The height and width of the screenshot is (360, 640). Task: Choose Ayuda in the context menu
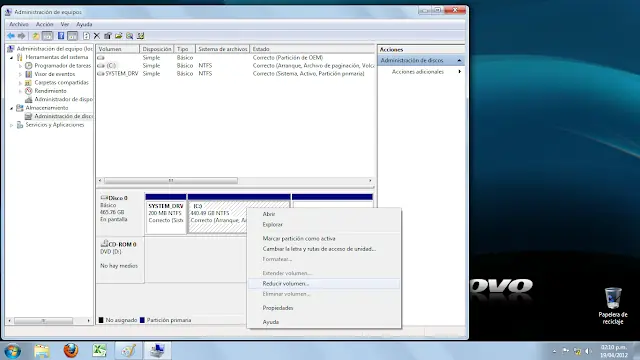[x=324, y=322]
